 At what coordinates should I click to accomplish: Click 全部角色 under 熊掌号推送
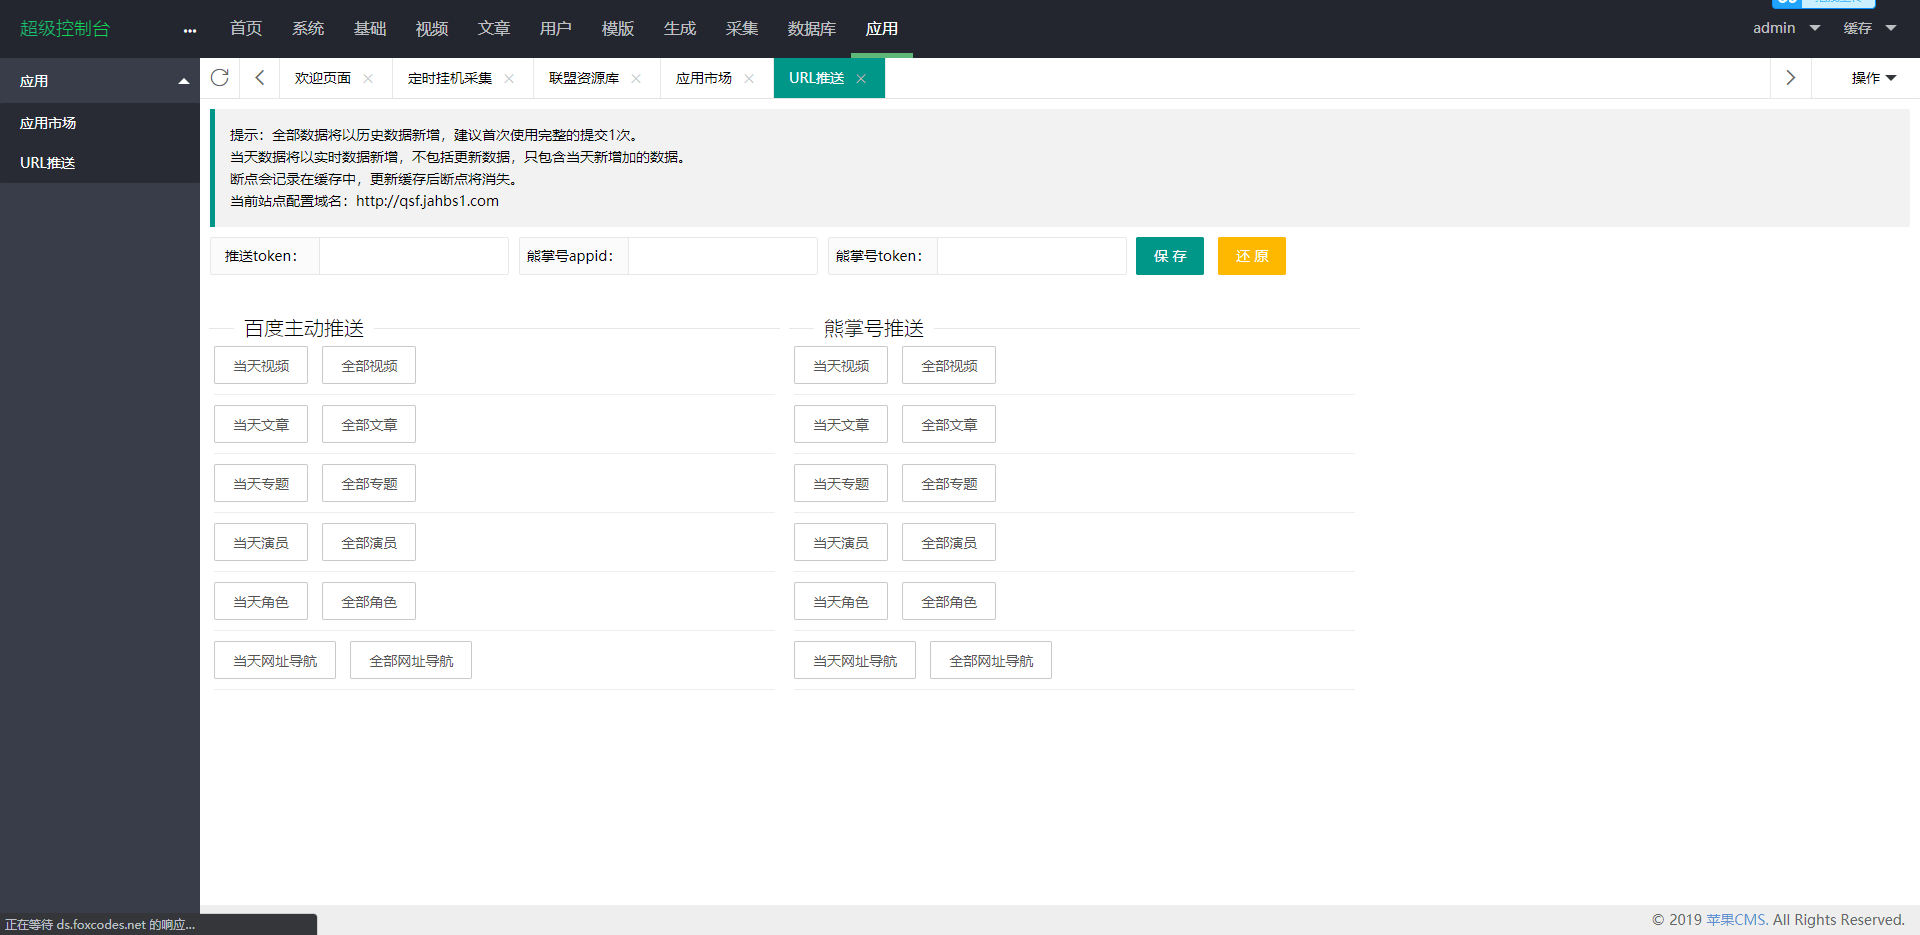(949, 601)
